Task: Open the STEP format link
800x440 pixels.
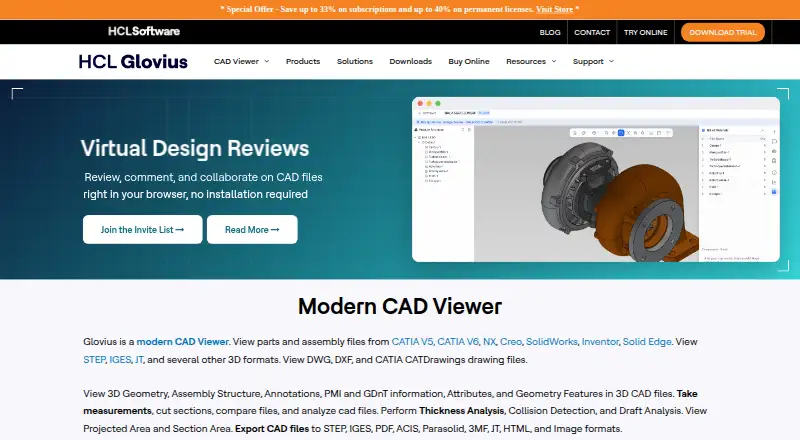Action: pyautogui.click(x=94, y=359)
